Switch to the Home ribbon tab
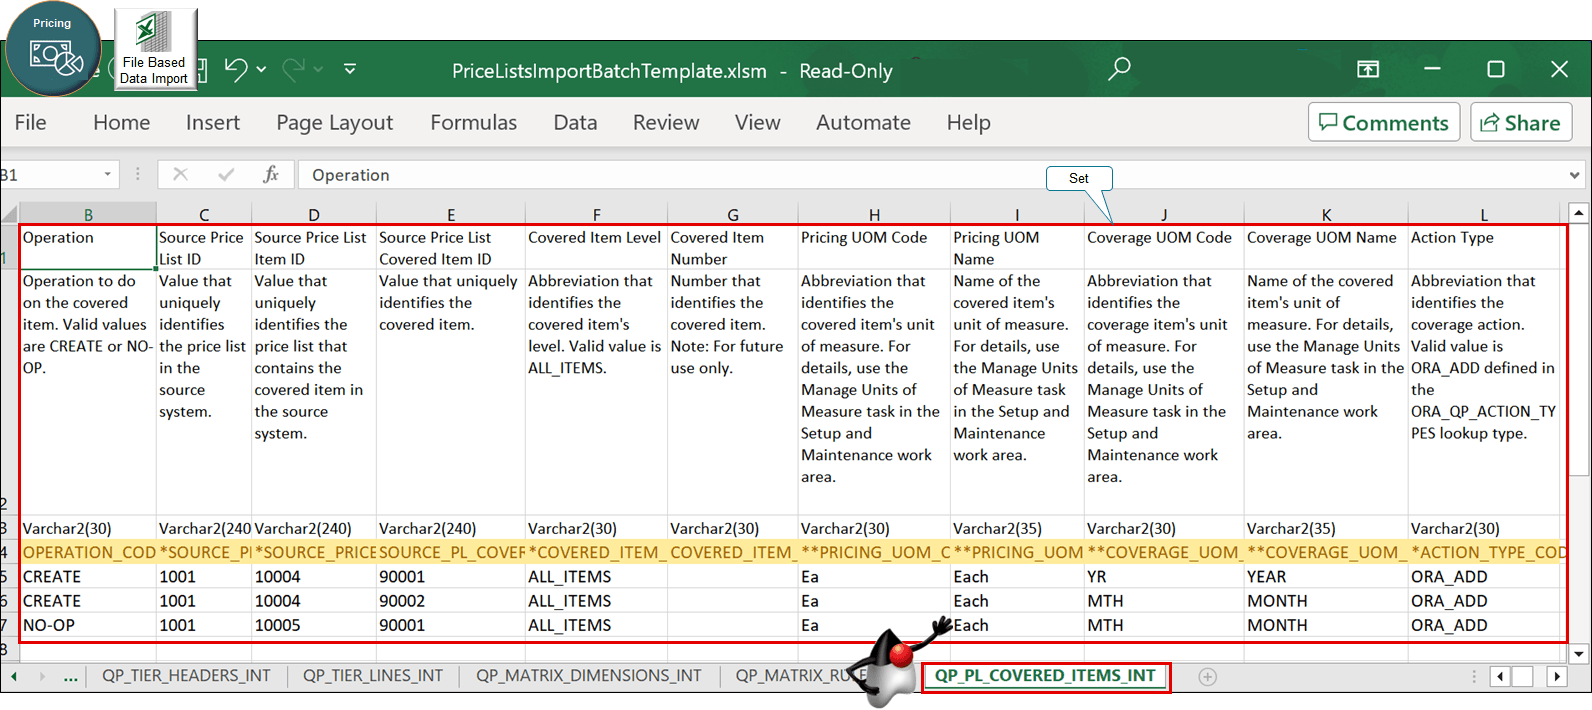Viewport: 1592px width, 710px height. [x=121, y=122]
